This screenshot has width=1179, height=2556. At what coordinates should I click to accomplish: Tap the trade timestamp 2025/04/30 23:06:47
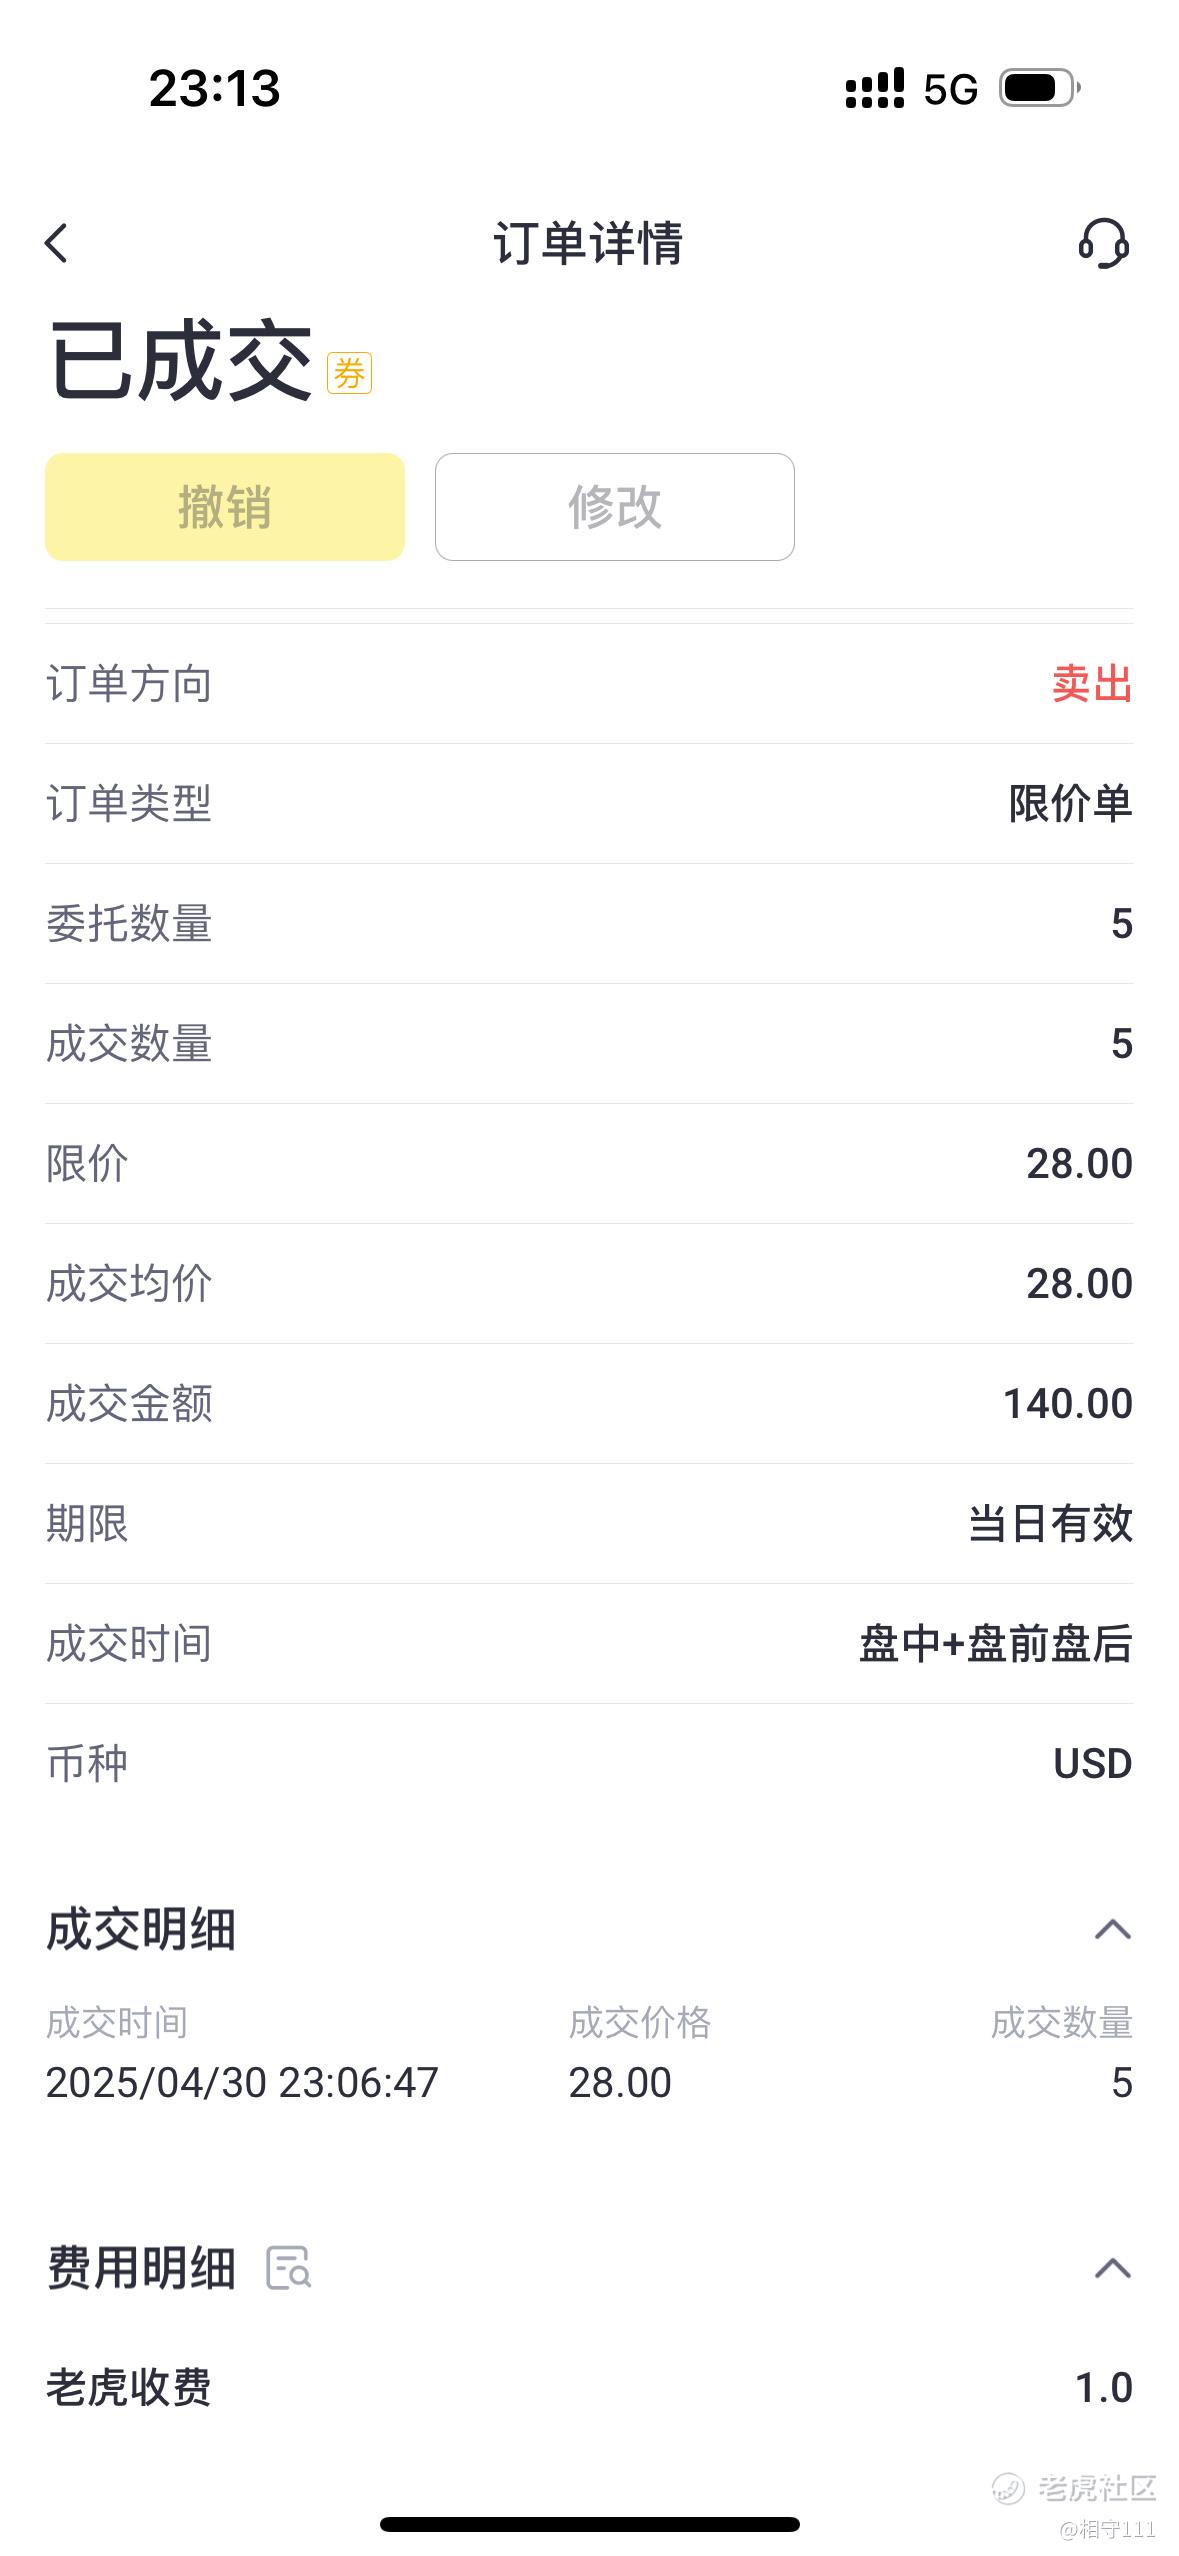[242, 2083]
